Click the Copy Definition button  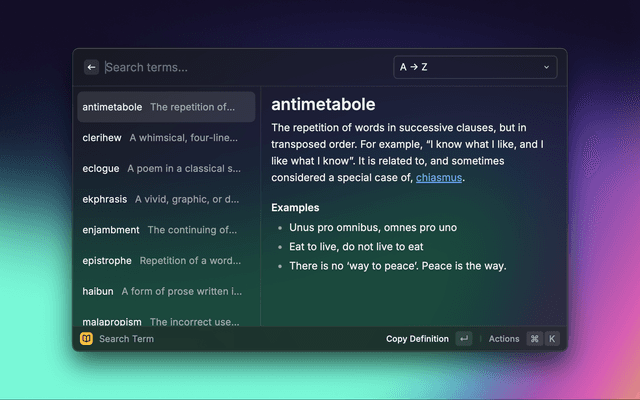tap(417, 339)
